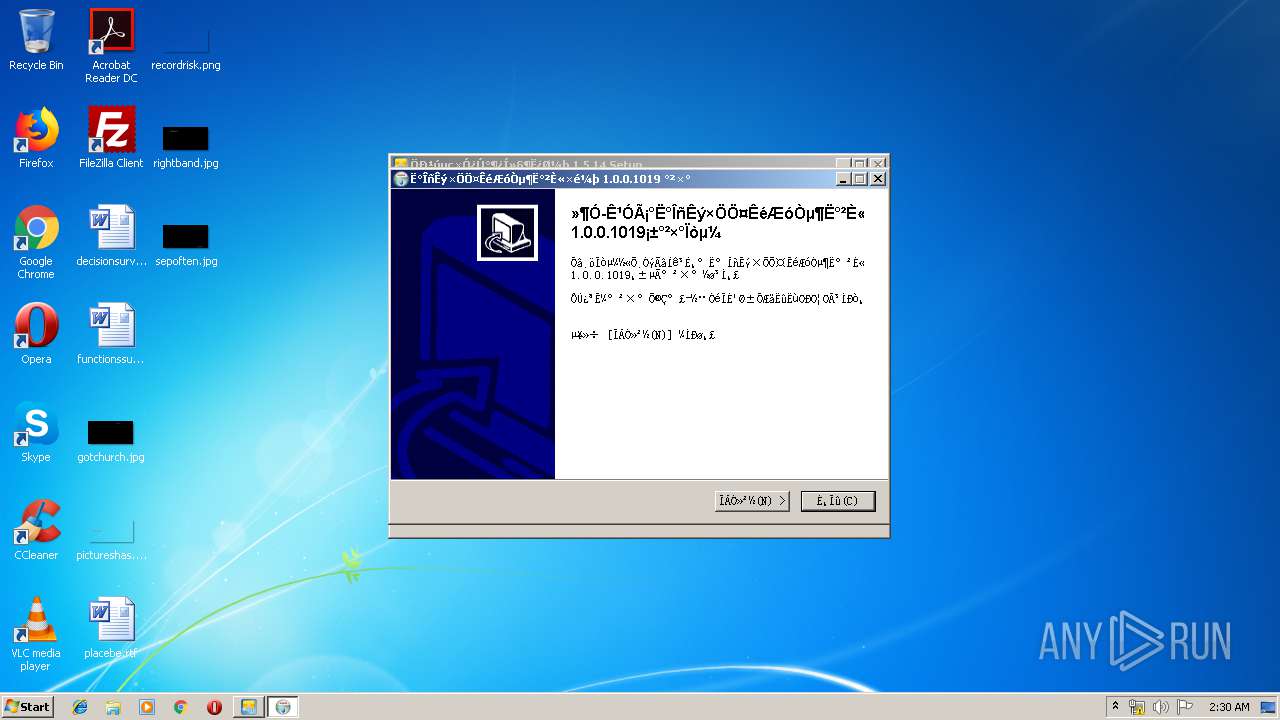Open CCleaner desktop shortcut
This screenshot has height=720, width=1280.
(36, 530)
